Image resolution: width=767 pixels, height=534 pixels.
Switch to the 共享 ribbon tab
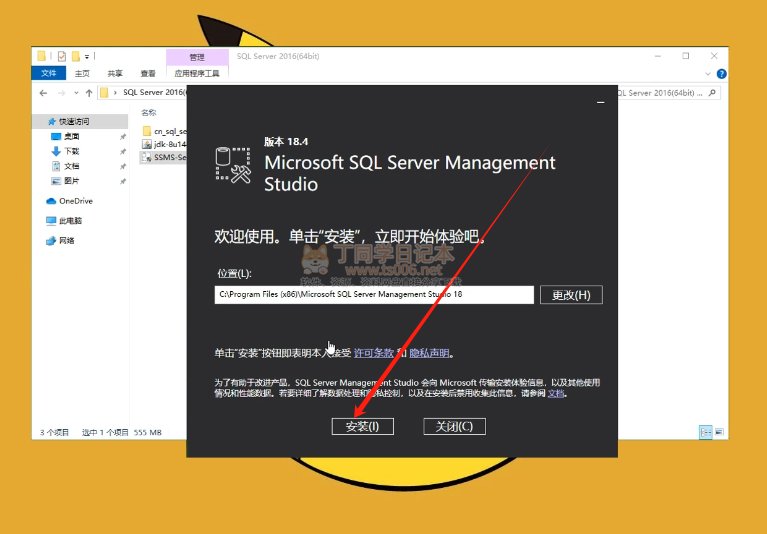click(115, 73)
